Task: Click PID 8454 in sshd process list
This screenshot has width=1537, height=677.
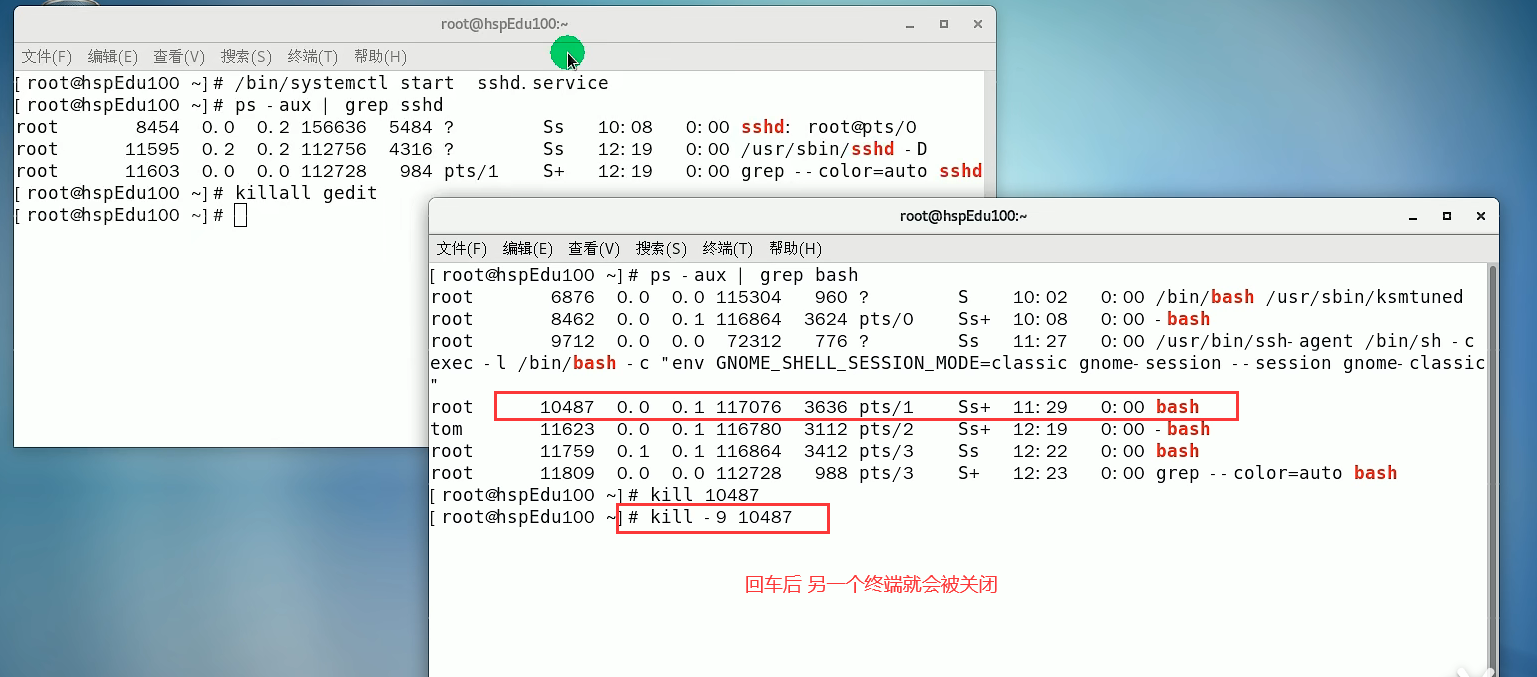Action: point(158,127)
